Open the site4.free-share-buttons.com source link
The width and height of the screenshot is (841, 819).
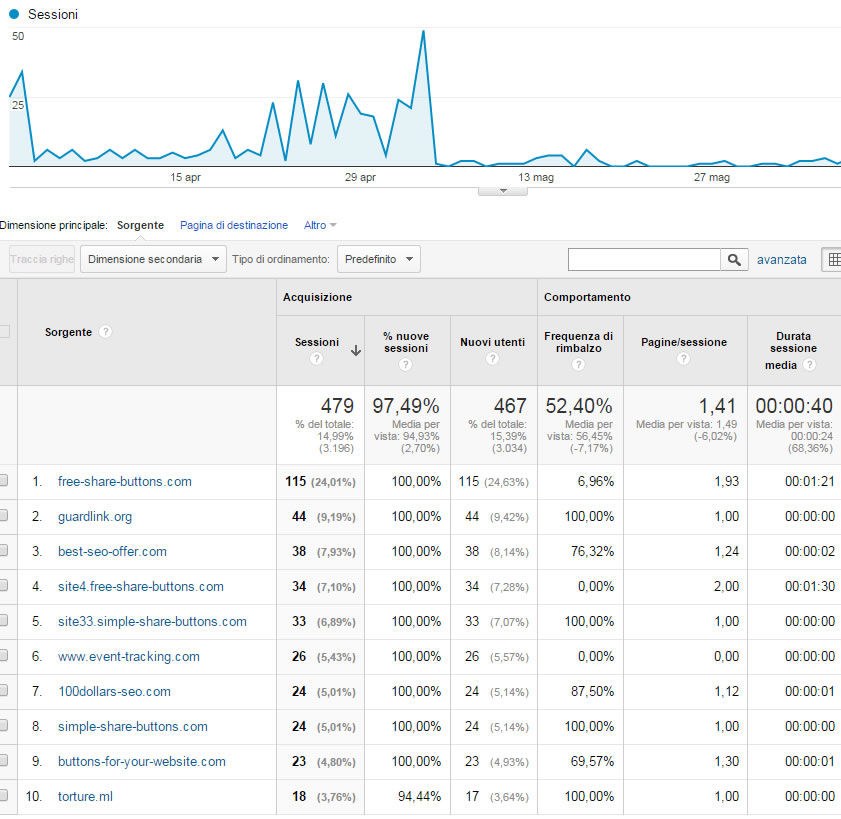(x=141, y=586)
